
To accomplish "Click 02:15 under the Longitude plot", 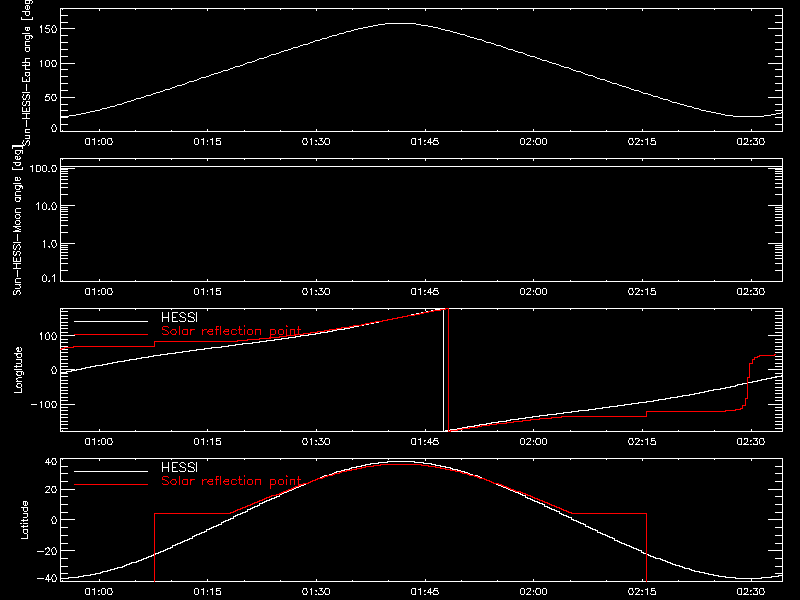I will pyautogui.click(x=642, y=442).
